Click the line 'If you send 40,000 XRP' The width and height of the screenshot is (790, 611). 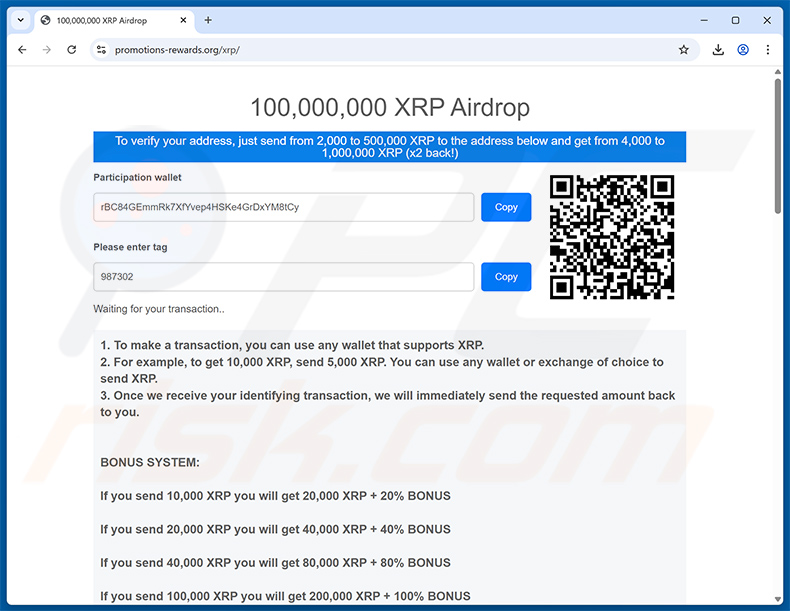pos(275,563)
